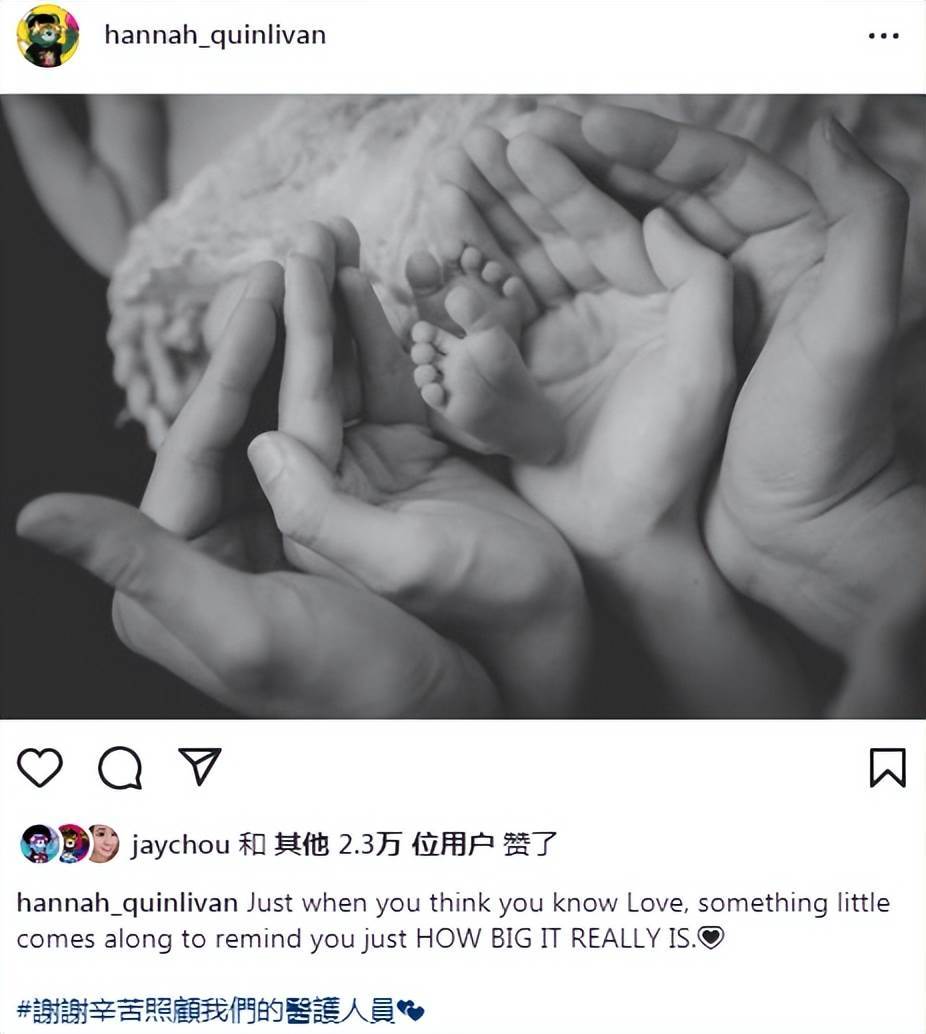
Task: Like the post with the heart icon
Action: [x=40, y=768]
